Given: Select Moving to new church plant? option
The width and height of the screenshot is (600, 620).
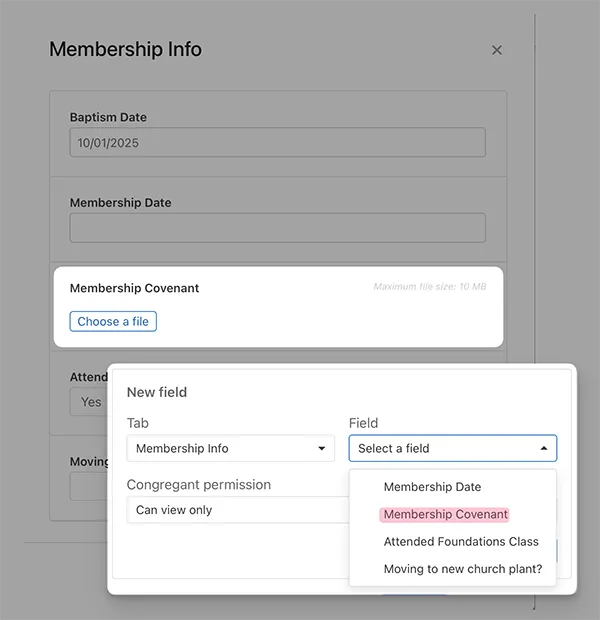Looking at the screenshot, I should pyautogui.click(x=462, y=569).
